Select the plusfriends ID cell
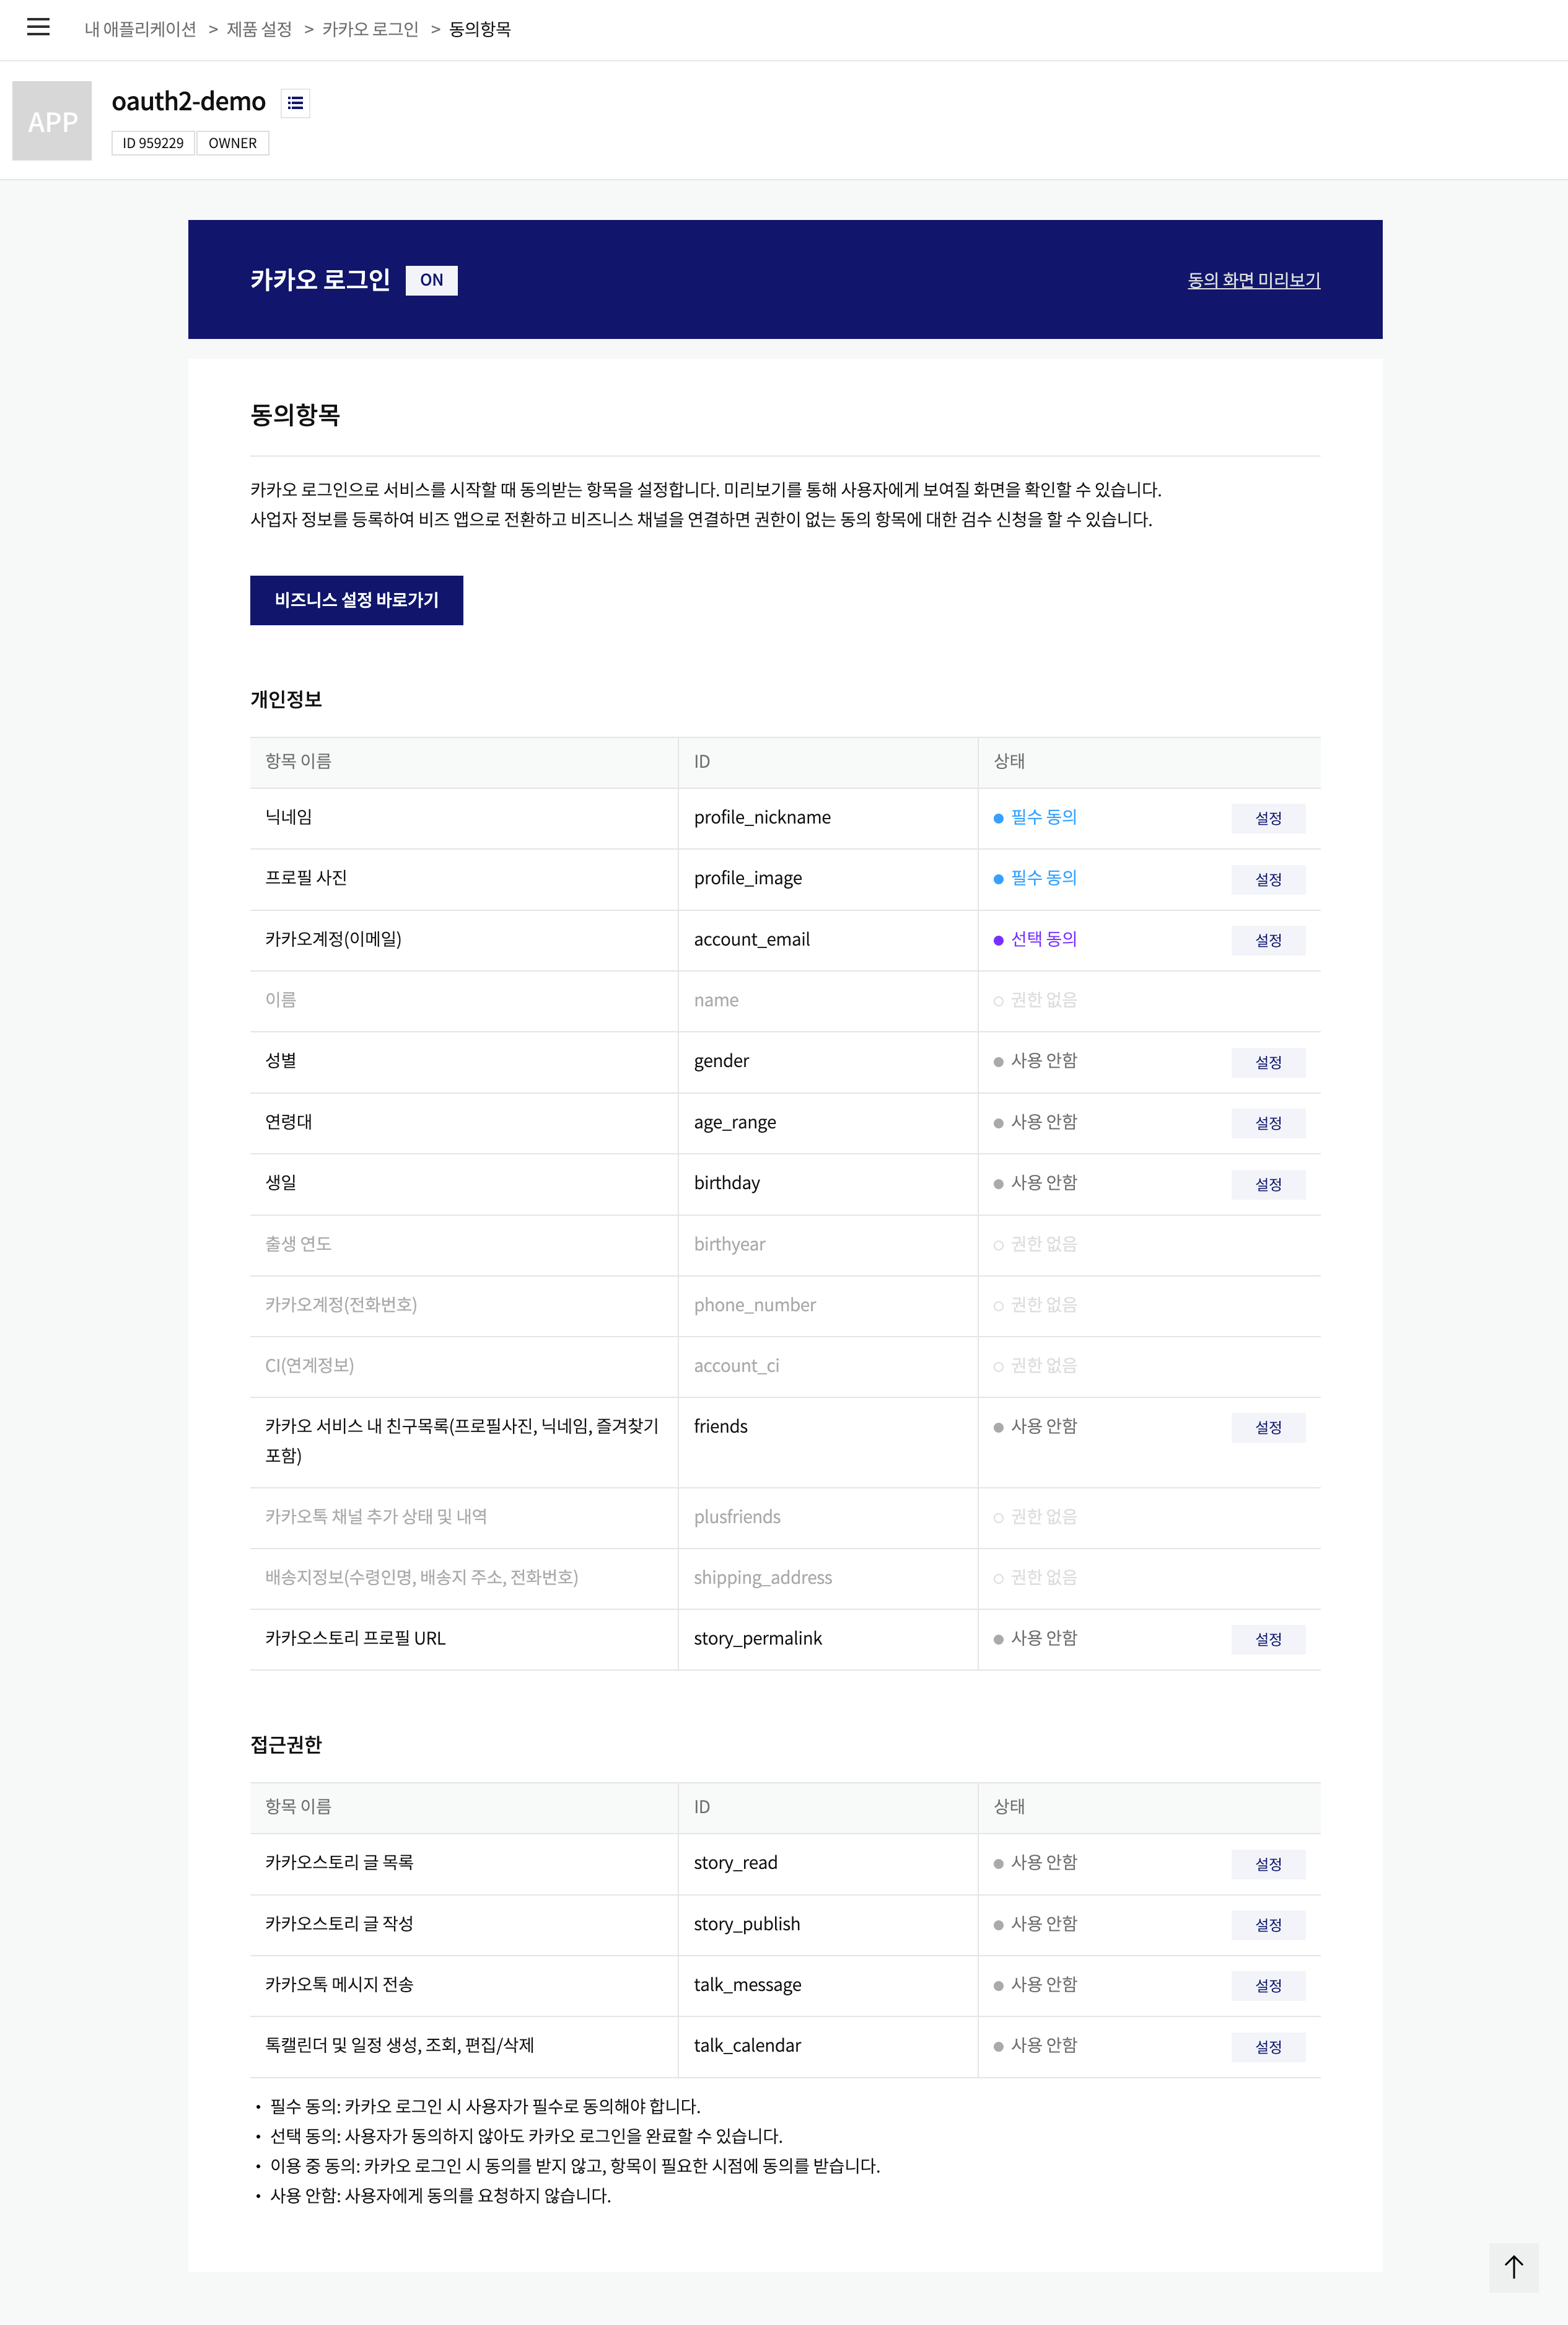 coord(828,1518)
